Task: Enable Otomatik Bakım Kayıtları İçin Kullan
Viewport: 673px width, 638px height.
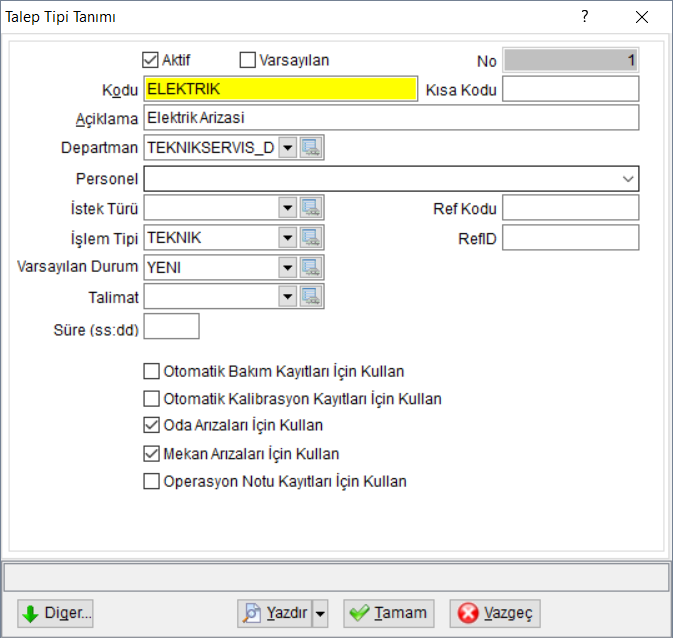Action: pos(151,371)
